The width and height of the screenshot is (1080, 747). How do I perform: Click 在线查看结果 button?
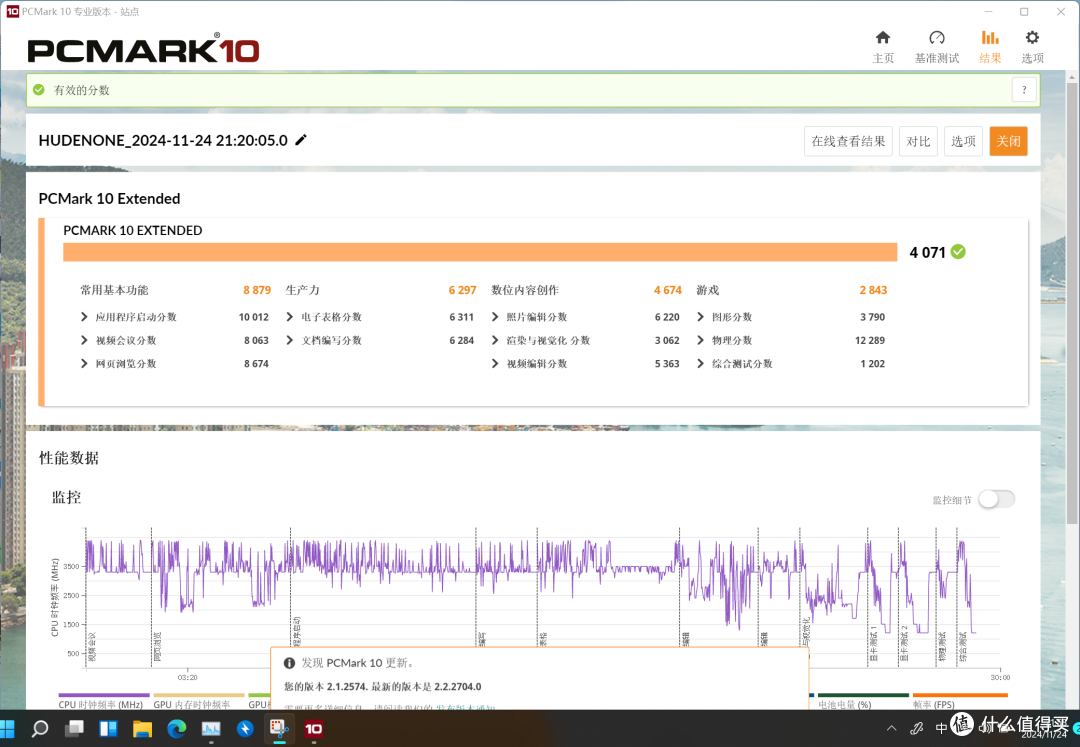click(x=848, y=141)
